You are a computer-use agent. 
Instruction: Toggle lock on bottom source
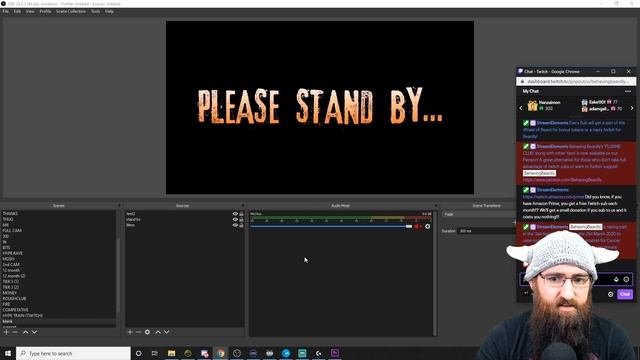(241, 225)
